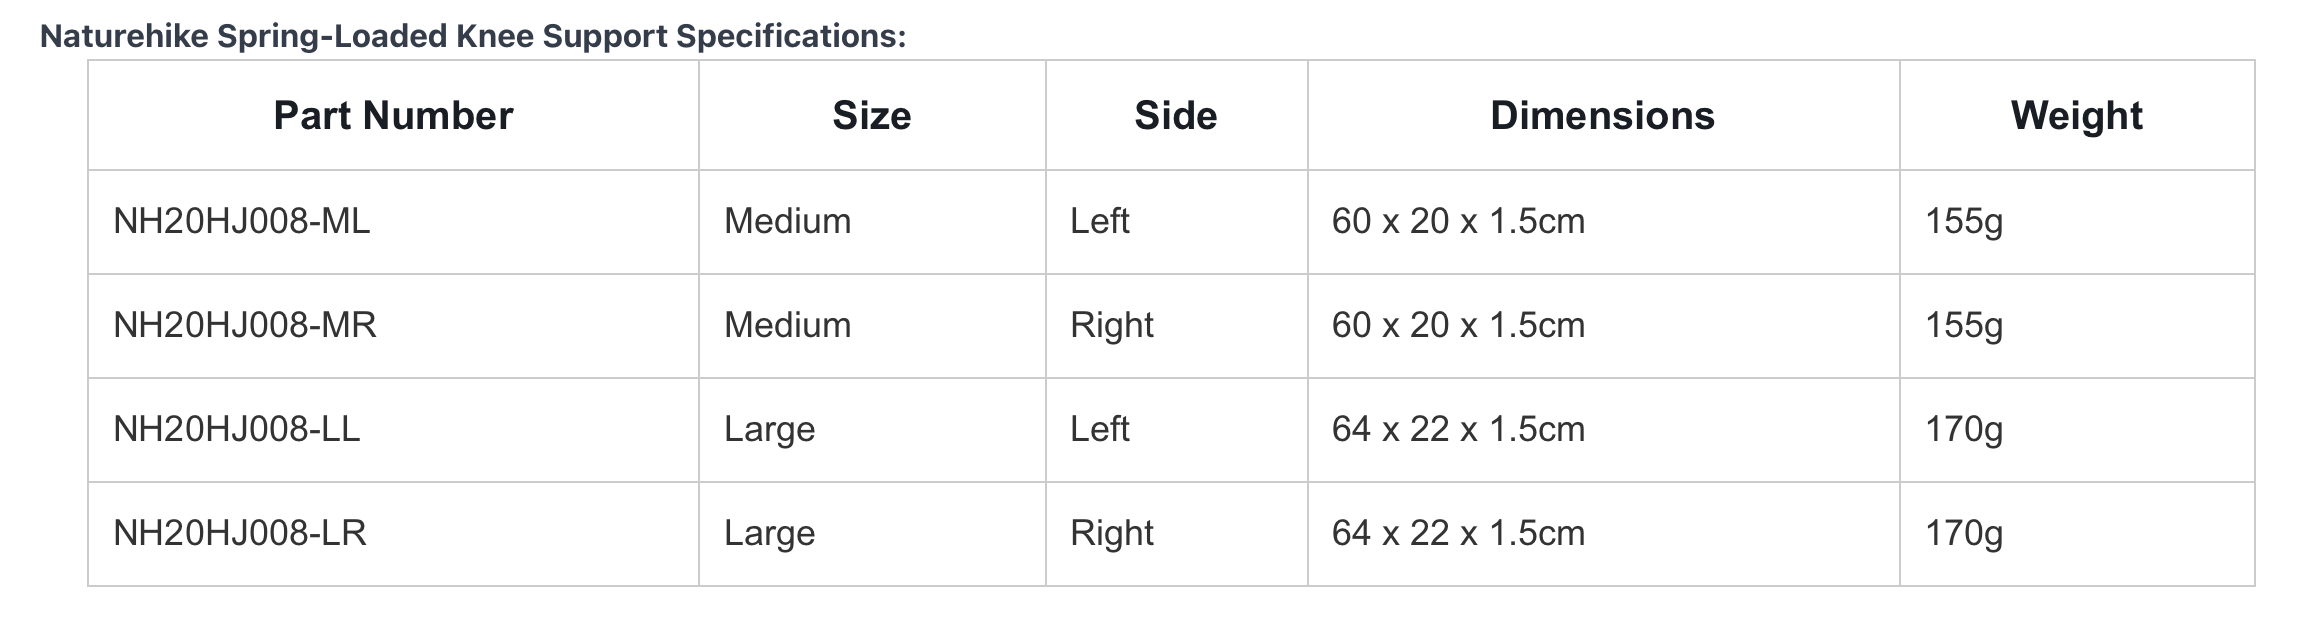
Task: Click the Right side cell in MR row
Action: (1176, 326)
